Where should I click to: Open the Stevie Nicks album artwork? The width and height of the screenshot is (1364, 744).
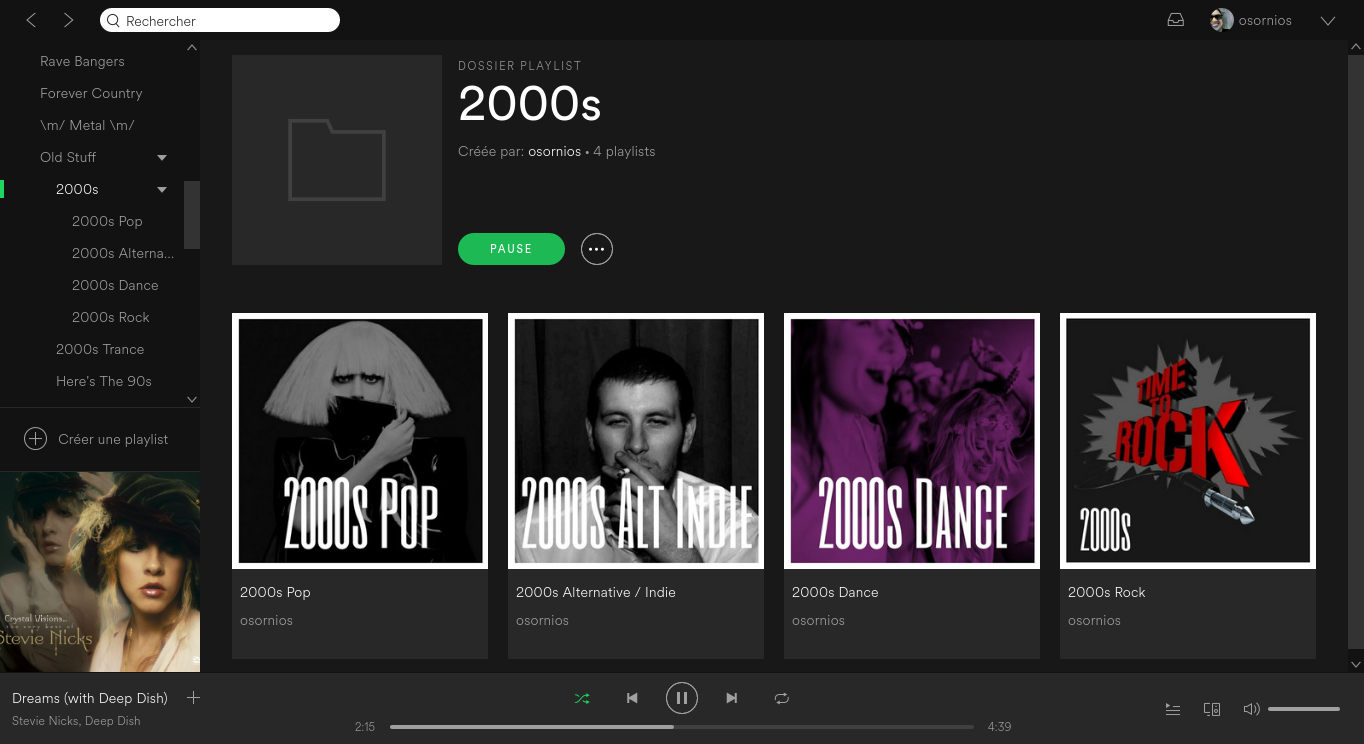click(100, 572)
